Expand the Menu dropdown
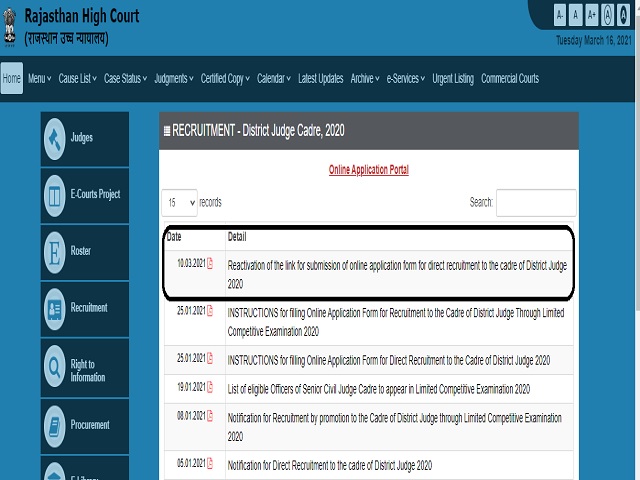Viewport: 640px width, 480px height. pos(40,78)
